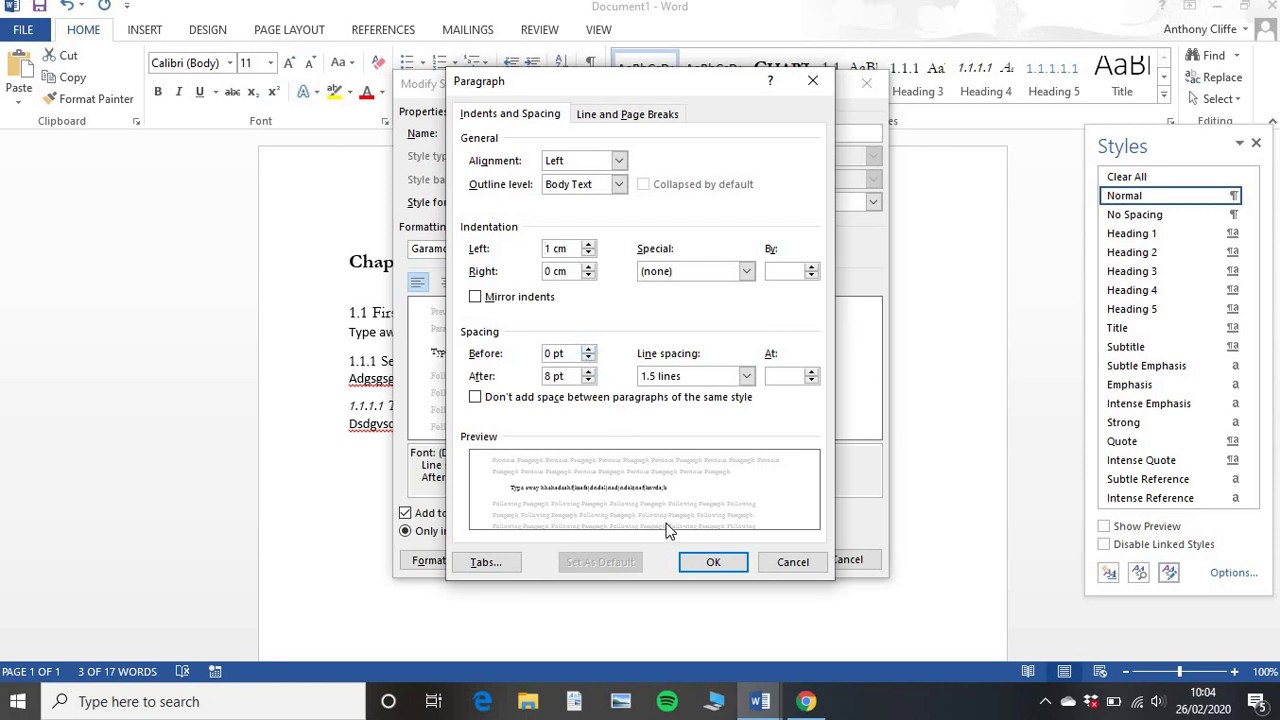1280x720 pixels.
Task: Apply strikethrough from the Font group
Action: (x=232, y=92)
